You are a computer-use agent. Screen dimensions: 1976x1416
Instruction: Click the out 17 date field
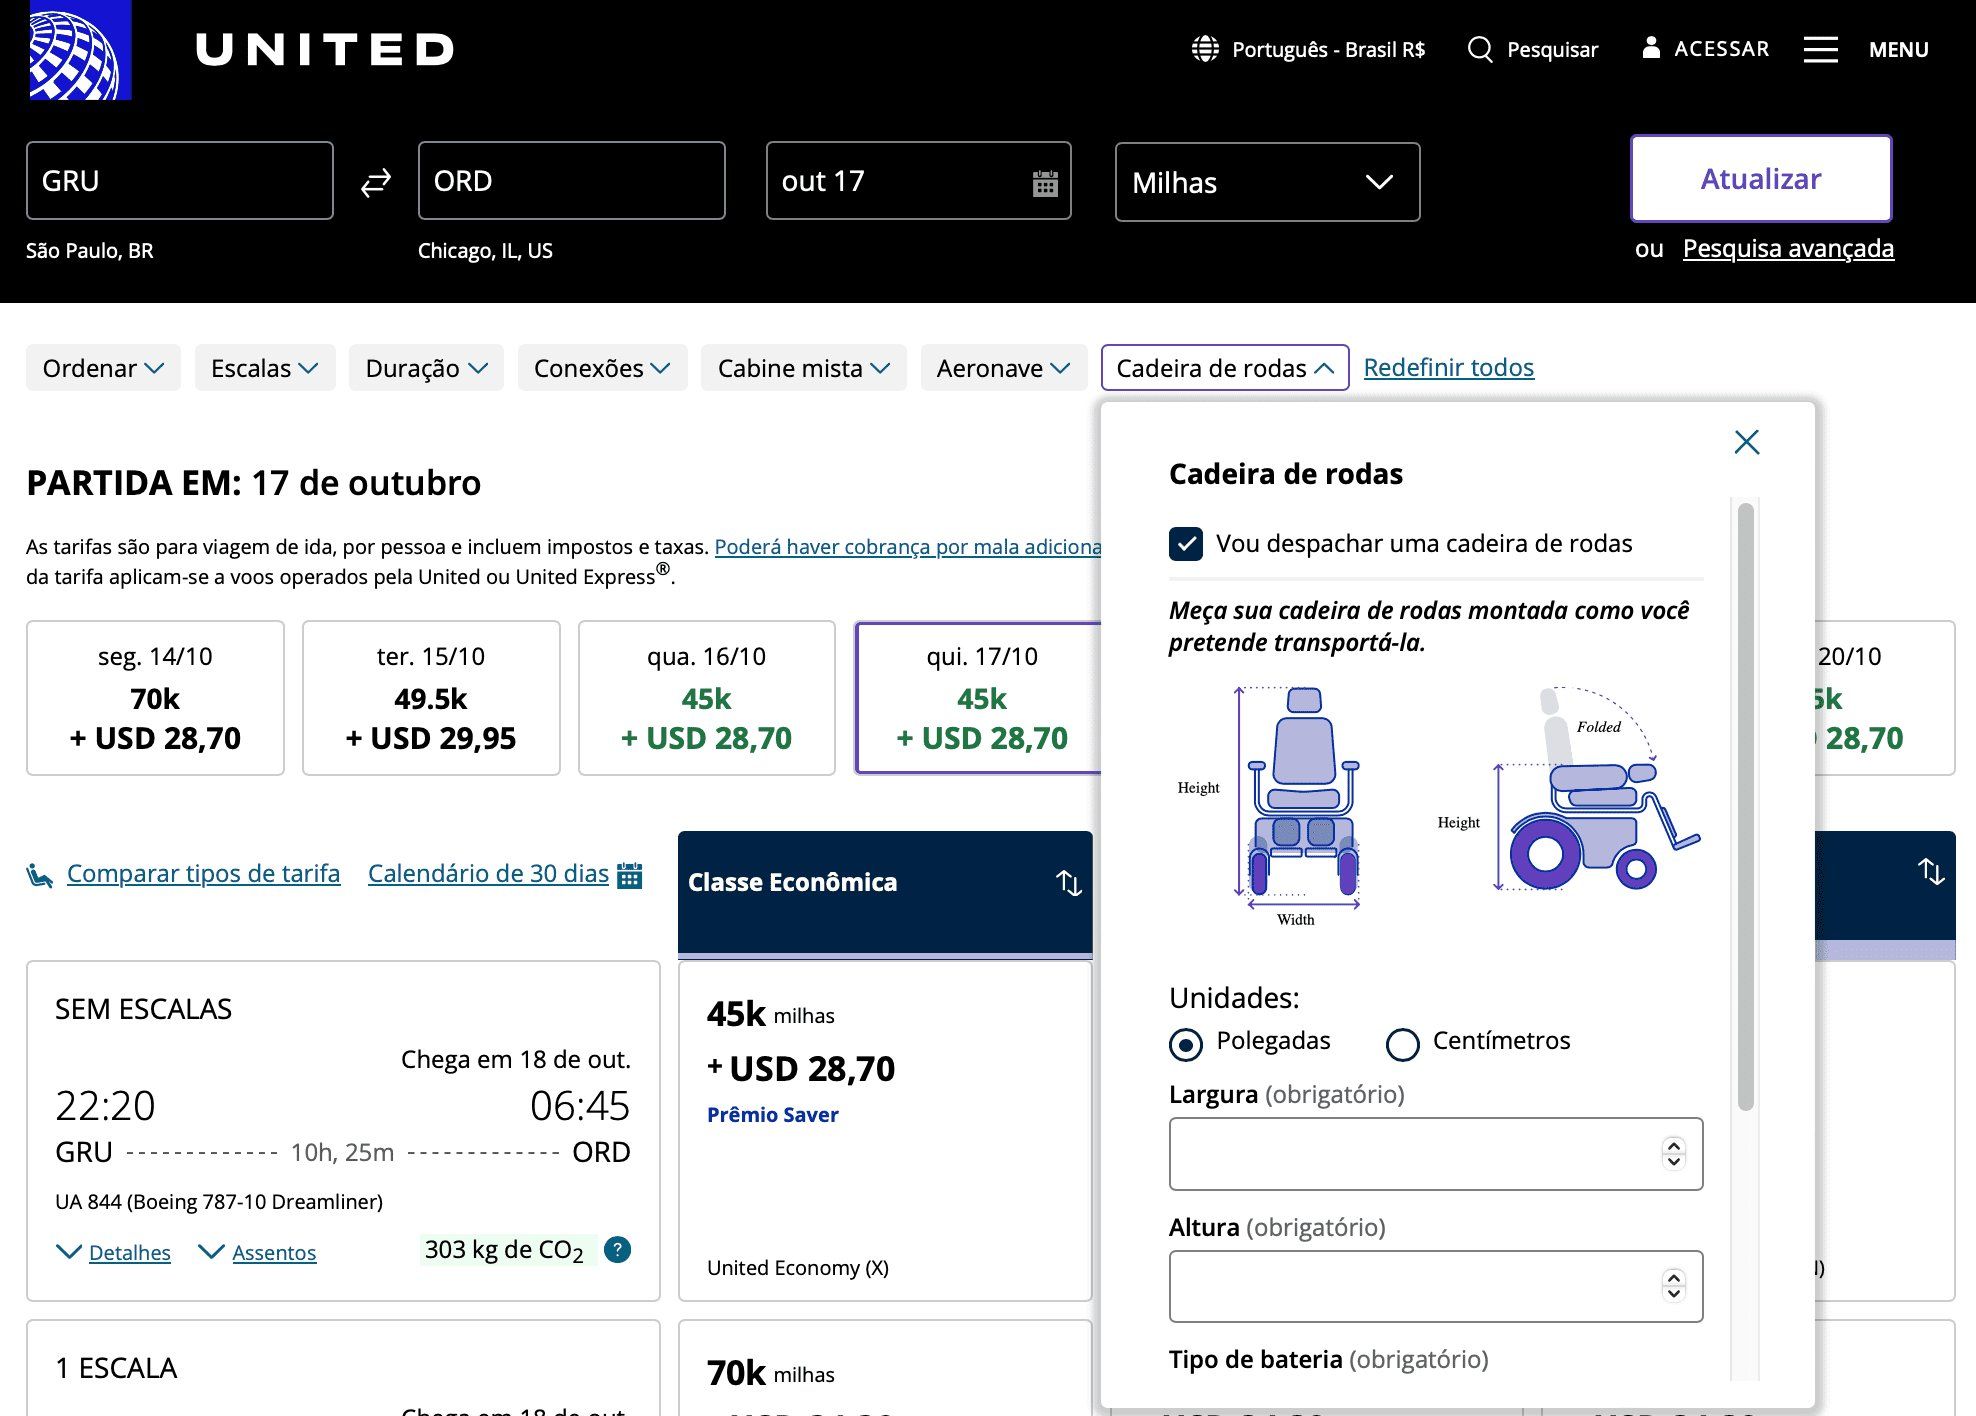tap(918, 180)
